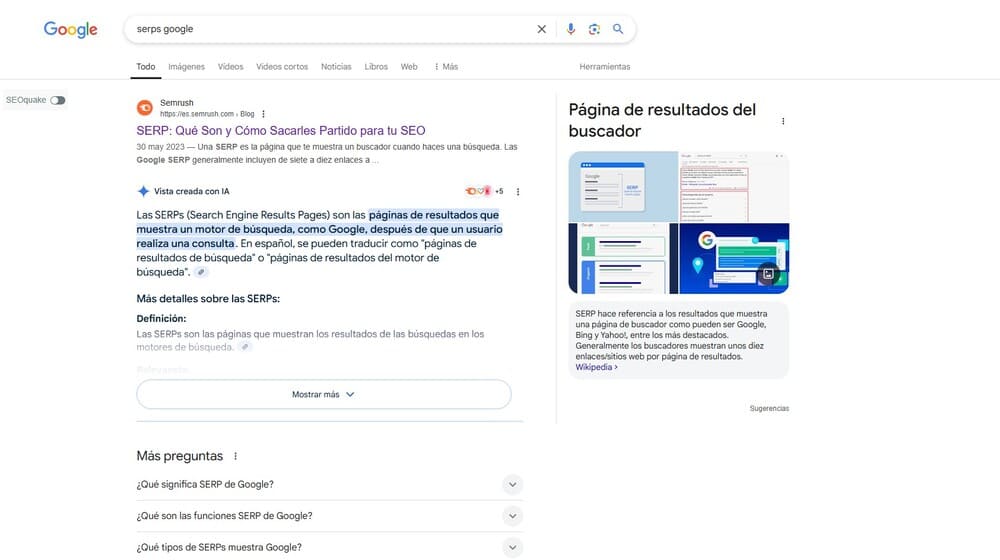Open the Noticias tab

[336, 66]
